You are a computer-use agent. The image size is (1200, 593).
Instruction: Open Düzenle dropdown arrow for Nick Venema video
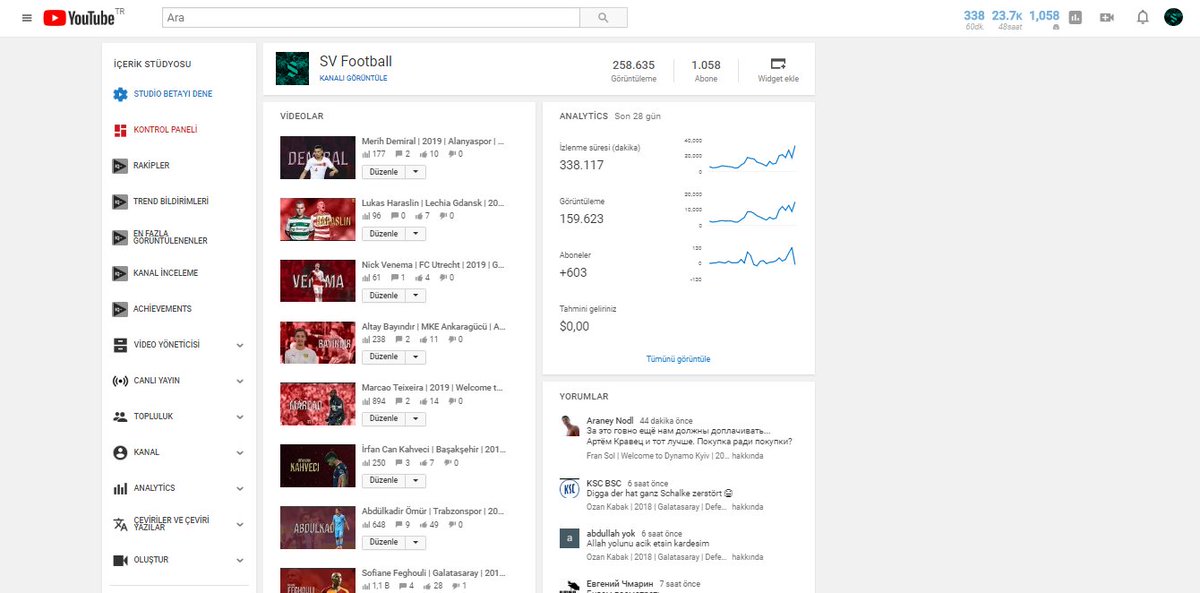click(x=415, y=296)
